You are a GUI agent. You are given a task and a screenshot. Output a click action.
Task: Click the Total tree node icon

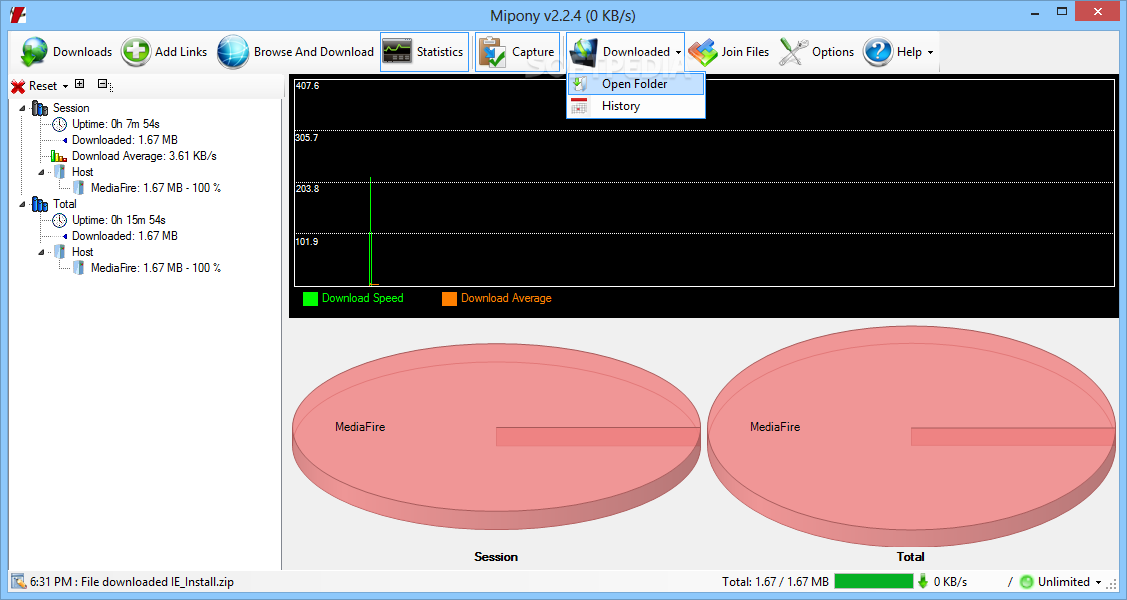click(x=40, y=205)
